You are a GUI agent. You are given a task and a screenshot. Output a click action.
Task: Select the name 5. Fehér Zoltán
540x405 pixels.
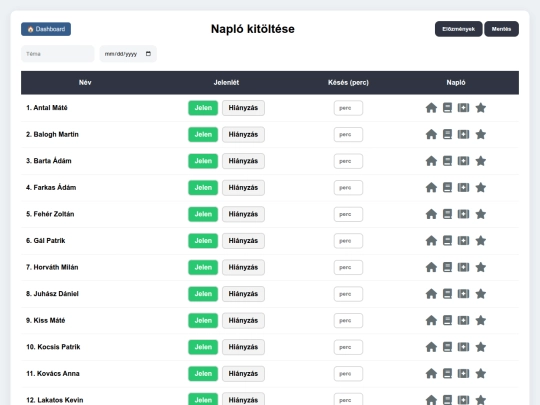click(x=50, y=214)
